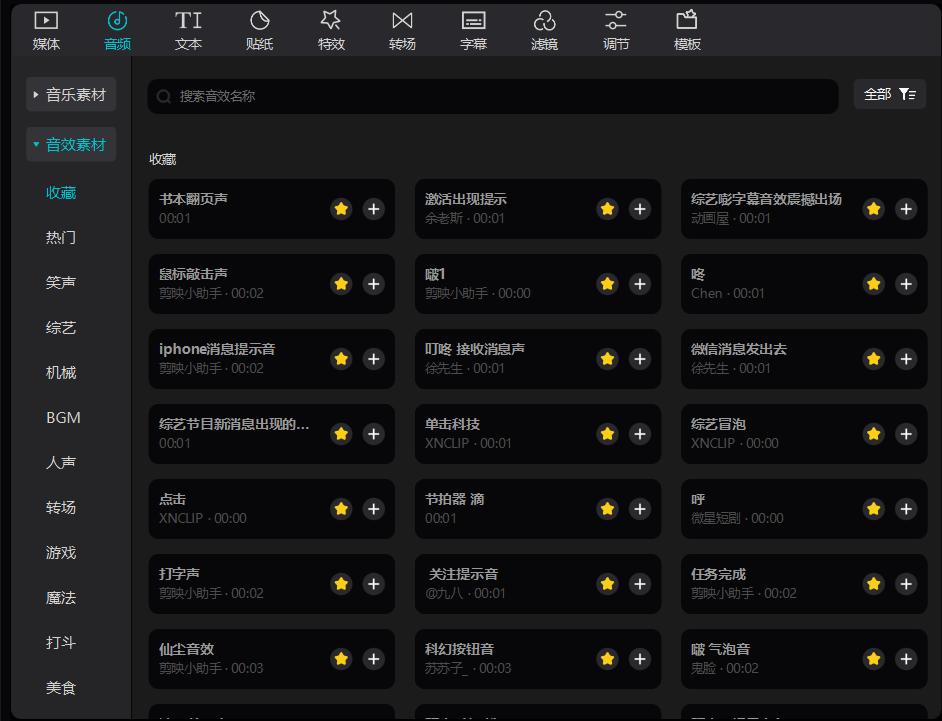942x721 pixels.
Task: Remove 鼠标敲击声 from favorites
Action: (340, 284)
